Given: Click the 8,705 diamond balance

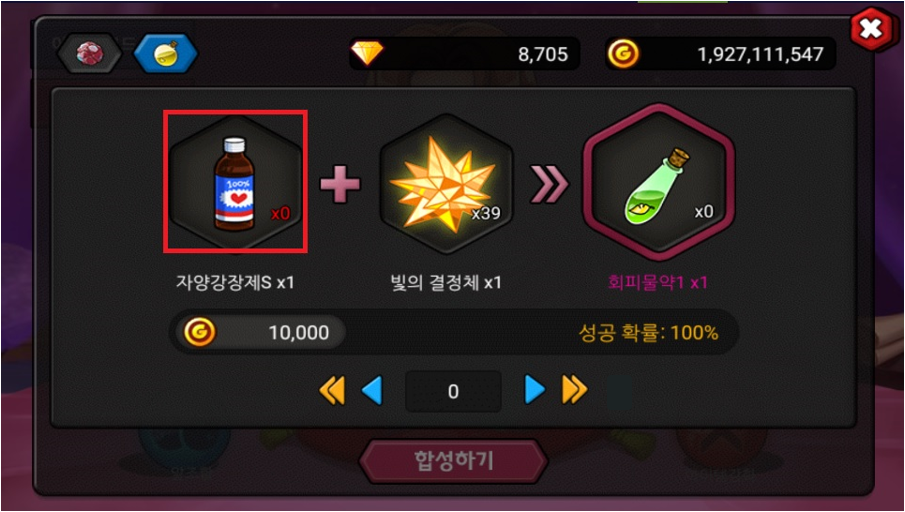Looking at the screenshot, I should point(543,54).
